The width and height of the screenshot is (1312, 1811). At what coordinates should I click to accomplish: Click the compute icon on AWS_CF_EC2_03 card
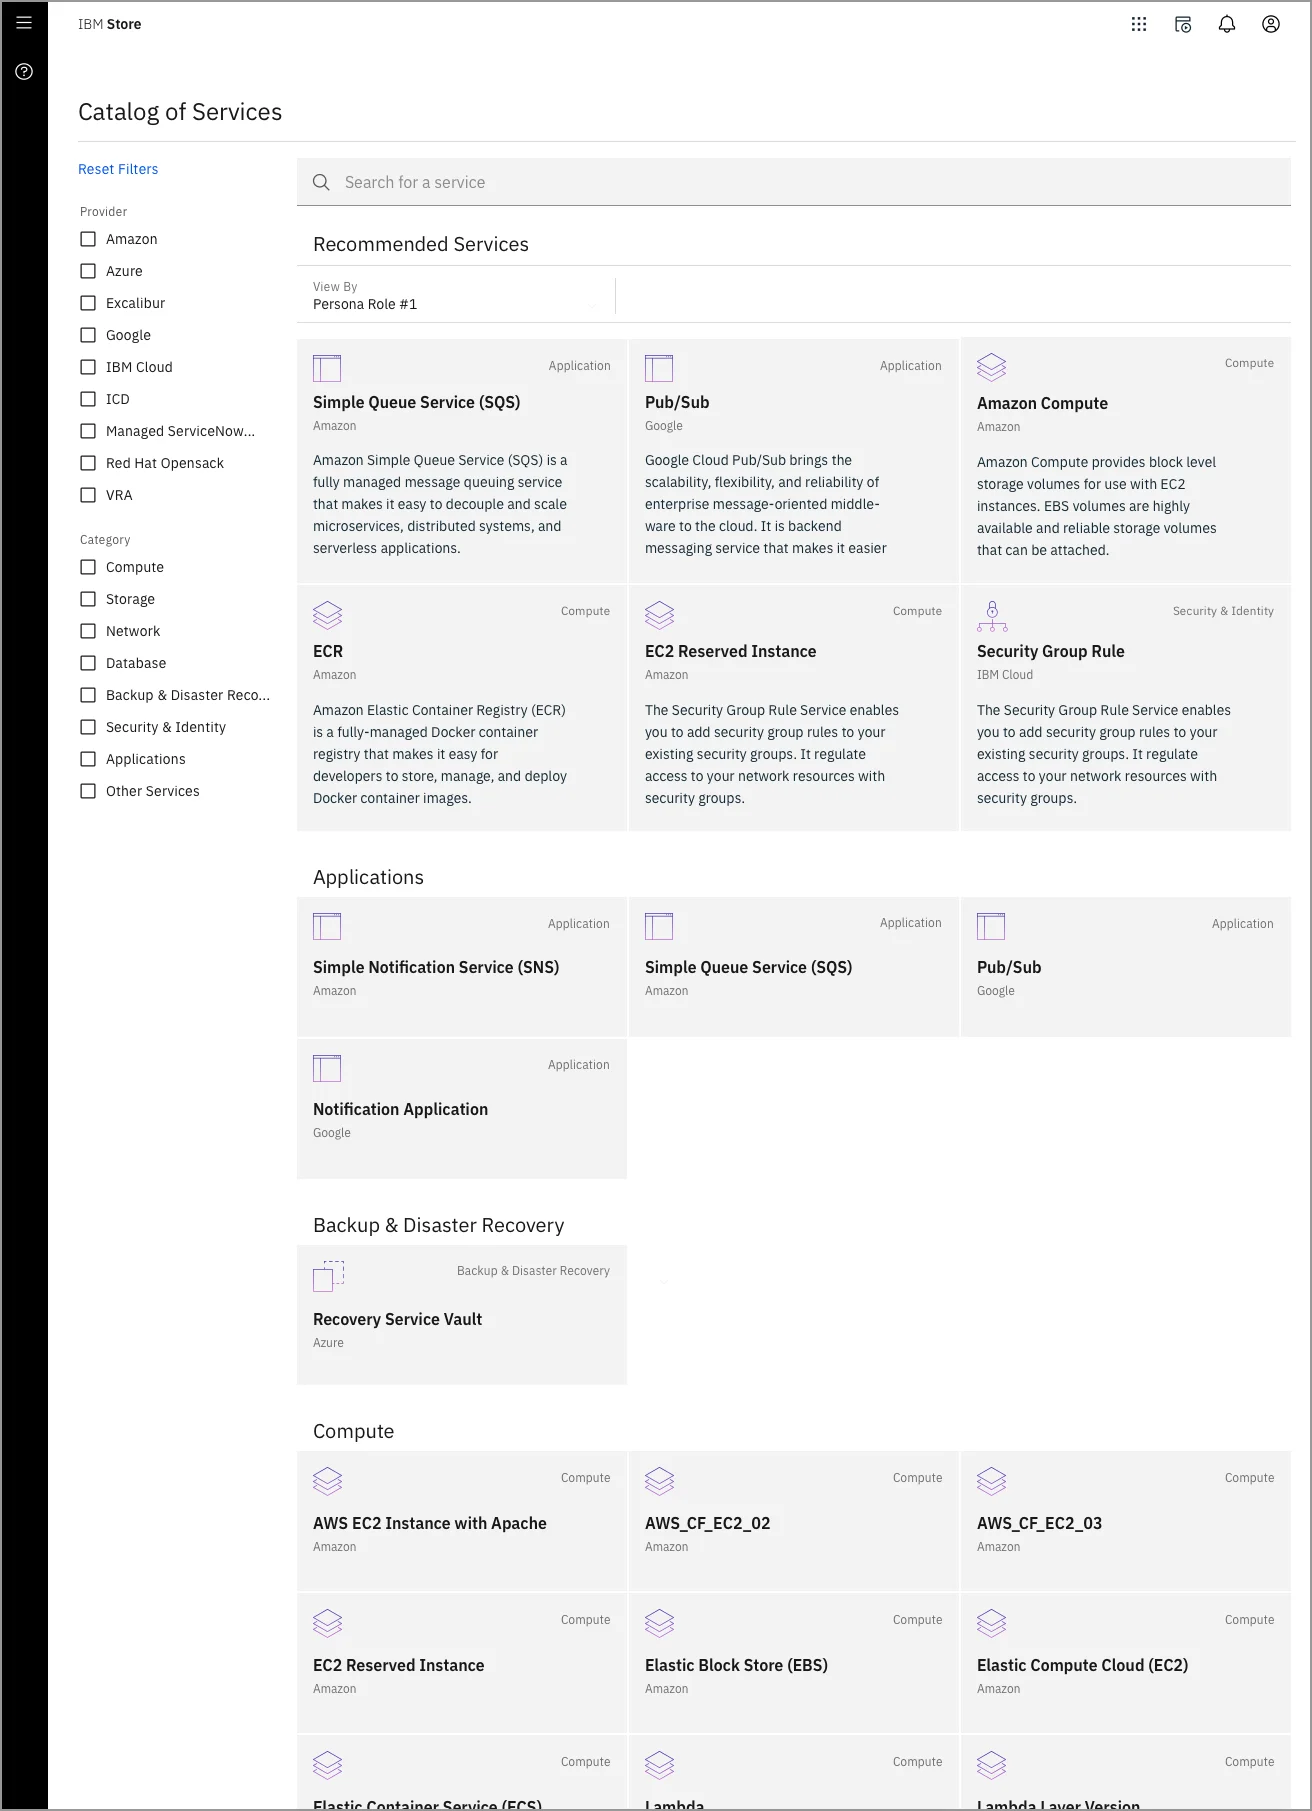pos(991,1481)
